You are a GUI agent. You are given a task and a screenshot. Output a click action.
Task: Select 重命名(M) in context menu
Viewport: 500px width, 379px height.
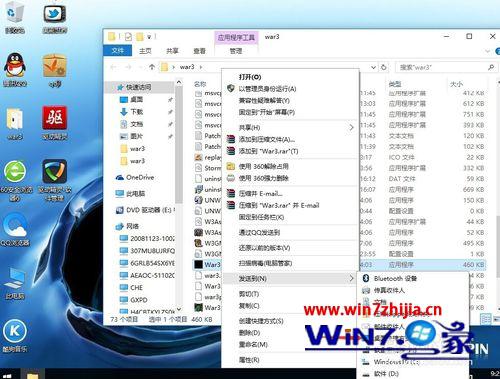pyautogui.click(x=253, y=344)
